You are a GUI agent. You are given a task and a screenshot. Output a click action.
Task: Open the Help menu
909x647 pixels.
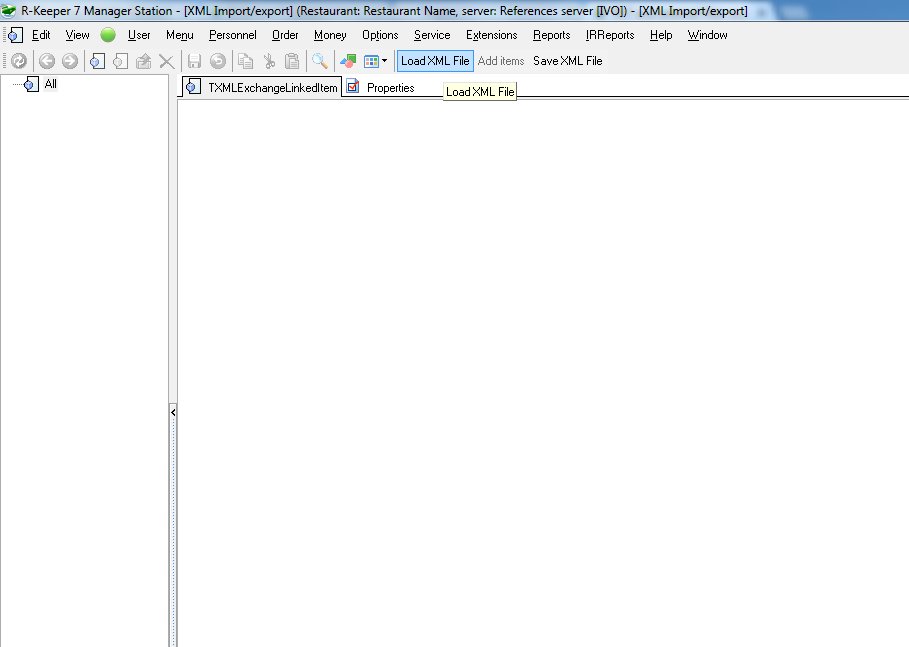pos(661,35)
